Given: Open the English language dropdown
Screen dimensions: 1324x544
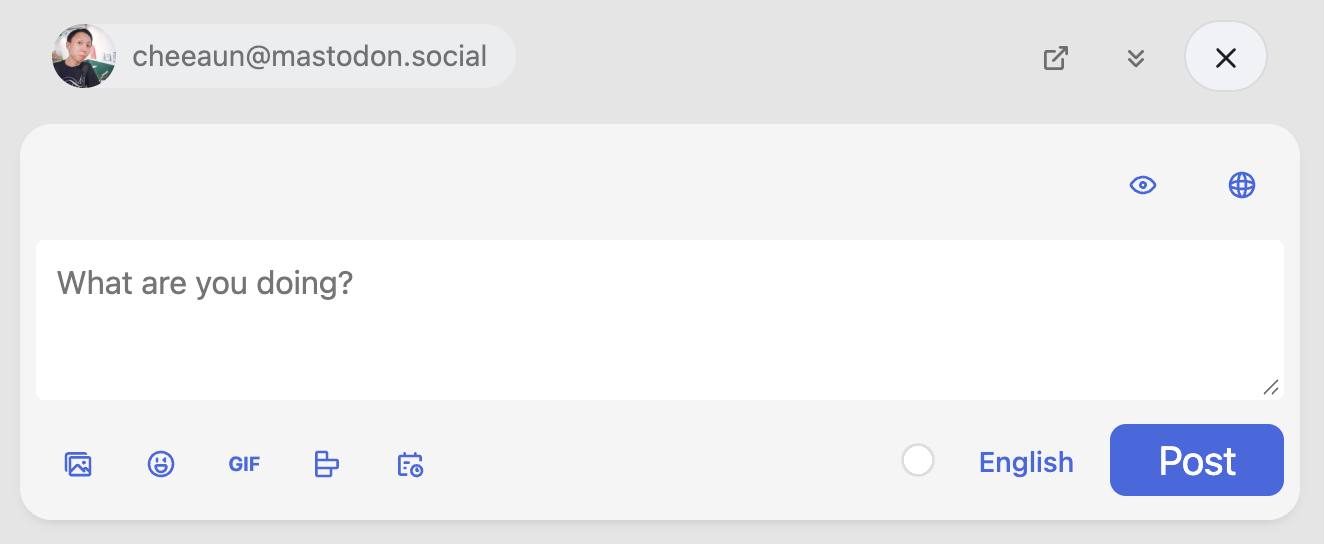Looking at the screenshot, I should 1026,462.
